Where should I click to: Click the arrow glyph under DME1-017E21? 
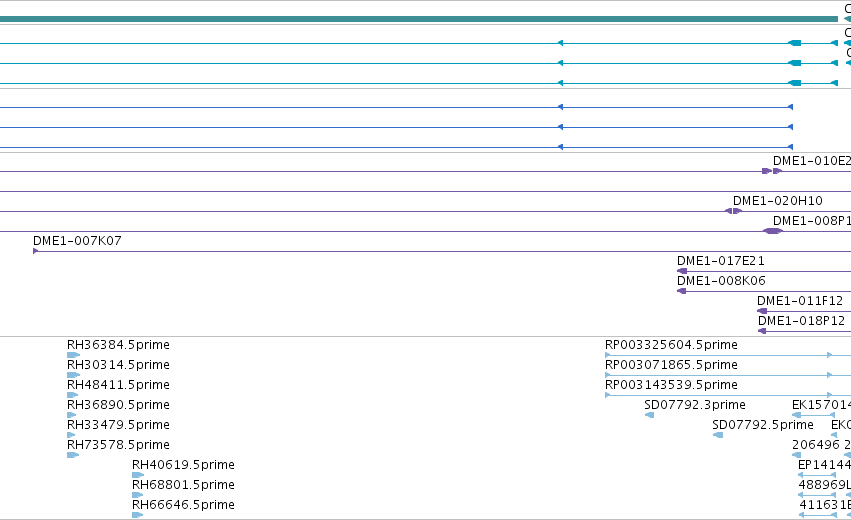click(x=682, y=271)
